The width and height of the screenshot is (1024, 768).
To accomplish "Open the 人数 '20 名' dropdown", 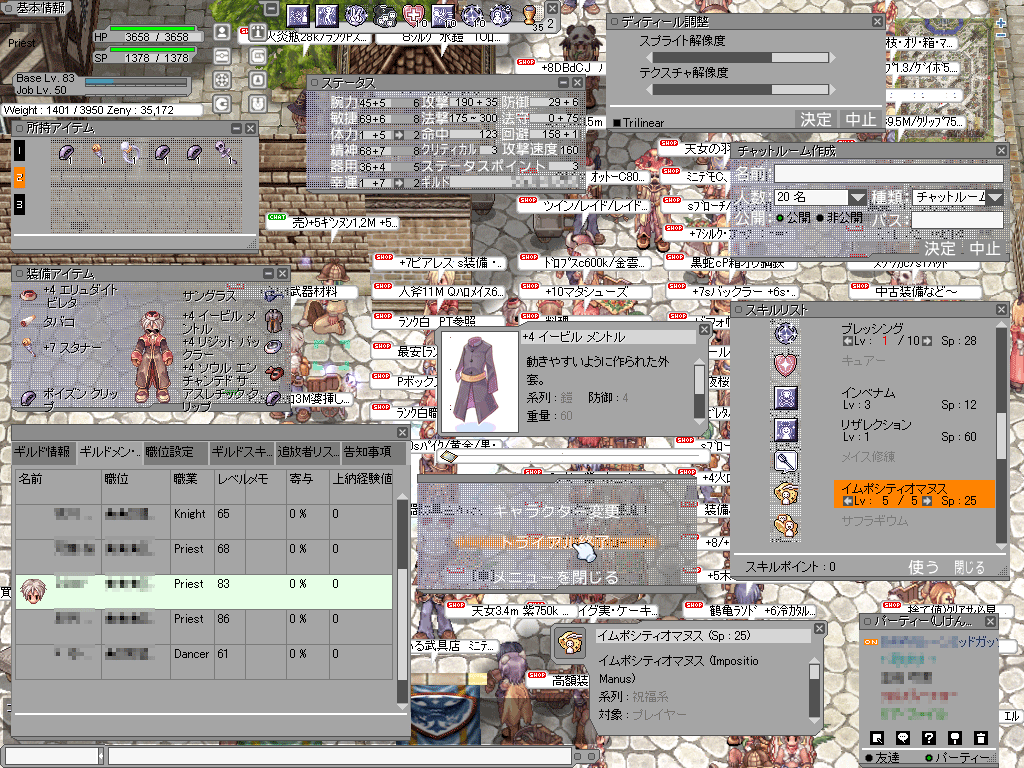I will pos(857,197).
